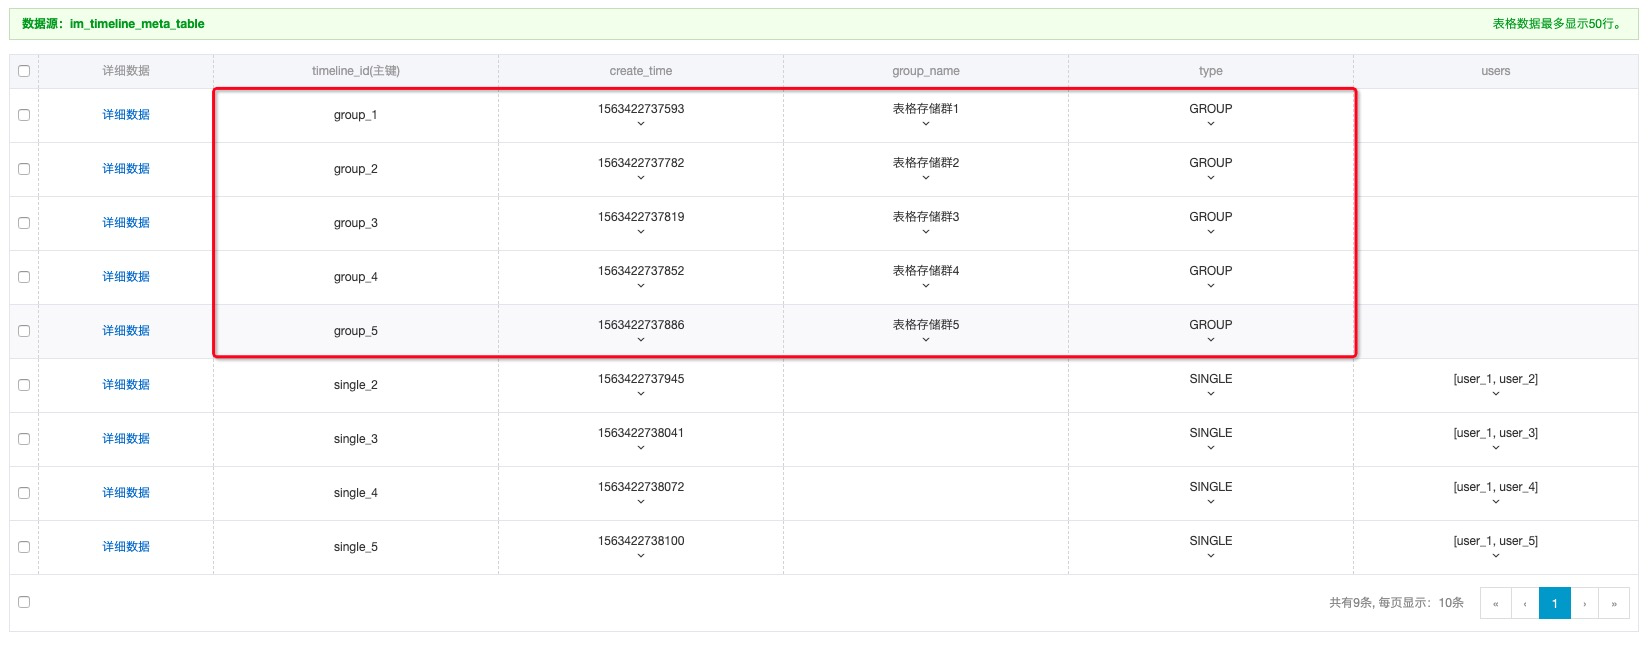Expand chevron under [user_1, user_2] users cell

[1496, 394]
